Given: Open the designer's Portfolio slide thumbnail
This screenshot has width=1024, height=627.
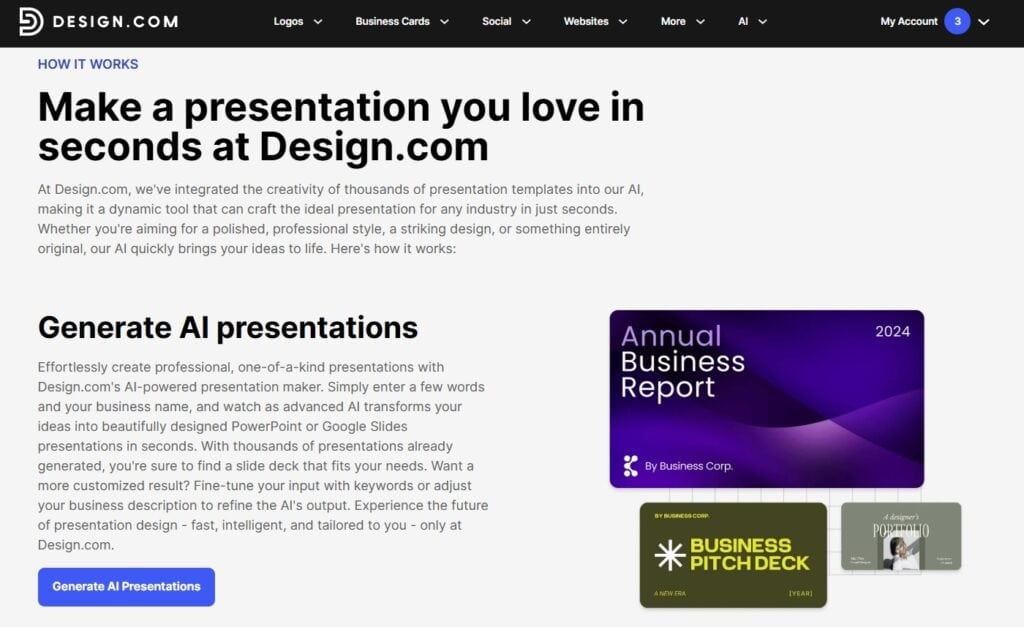Looking at the screenshot, I should pyautogui.click(x=900, y=537).
